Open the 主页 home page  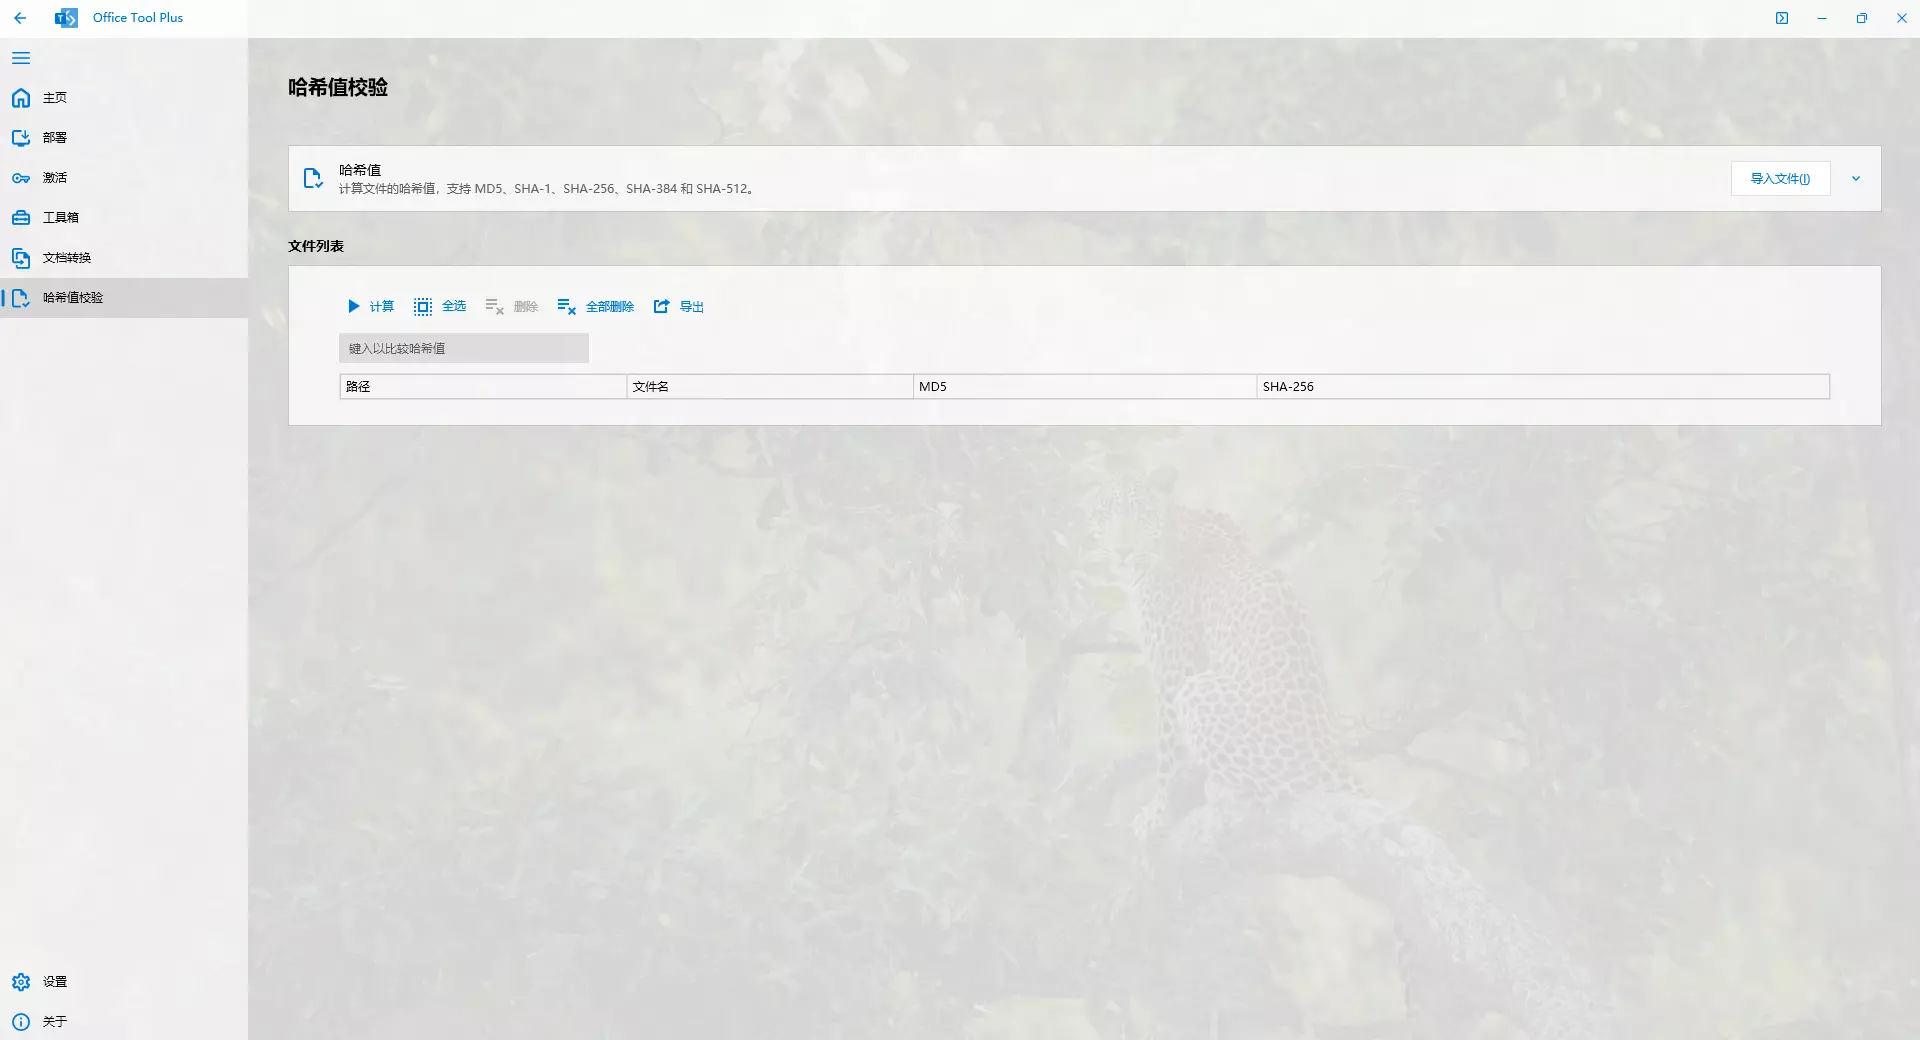54,98
